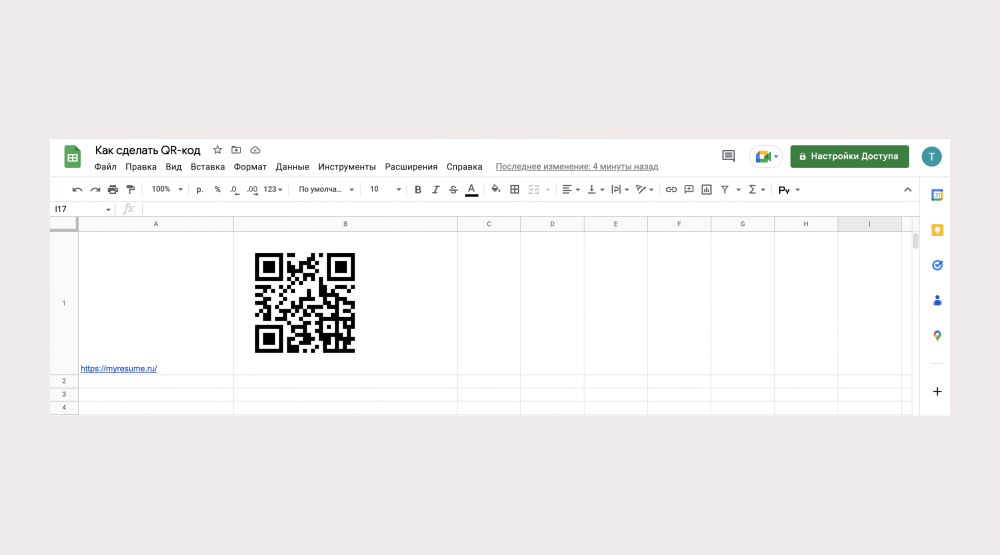Open Maps in side panel
1000x555 pixels.
coord(937,336)
